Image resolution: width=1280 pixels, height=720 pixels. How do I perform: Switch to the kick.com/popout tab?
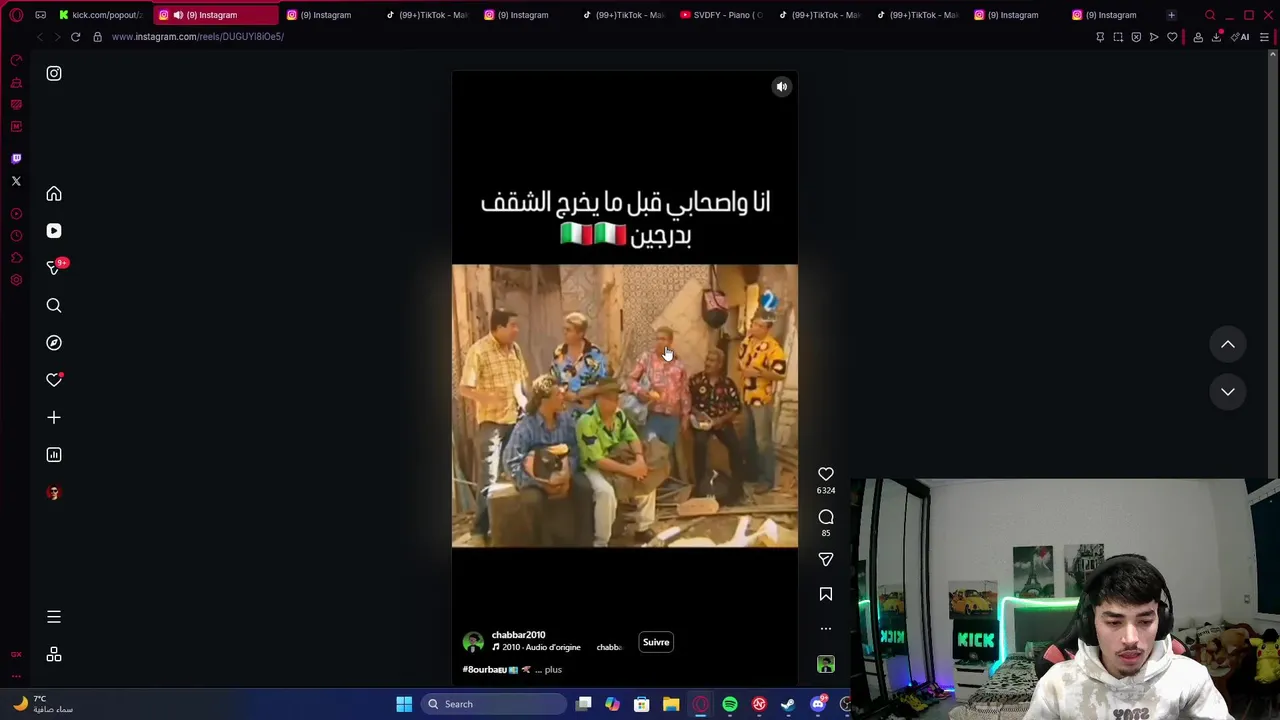tap(100, 15)
